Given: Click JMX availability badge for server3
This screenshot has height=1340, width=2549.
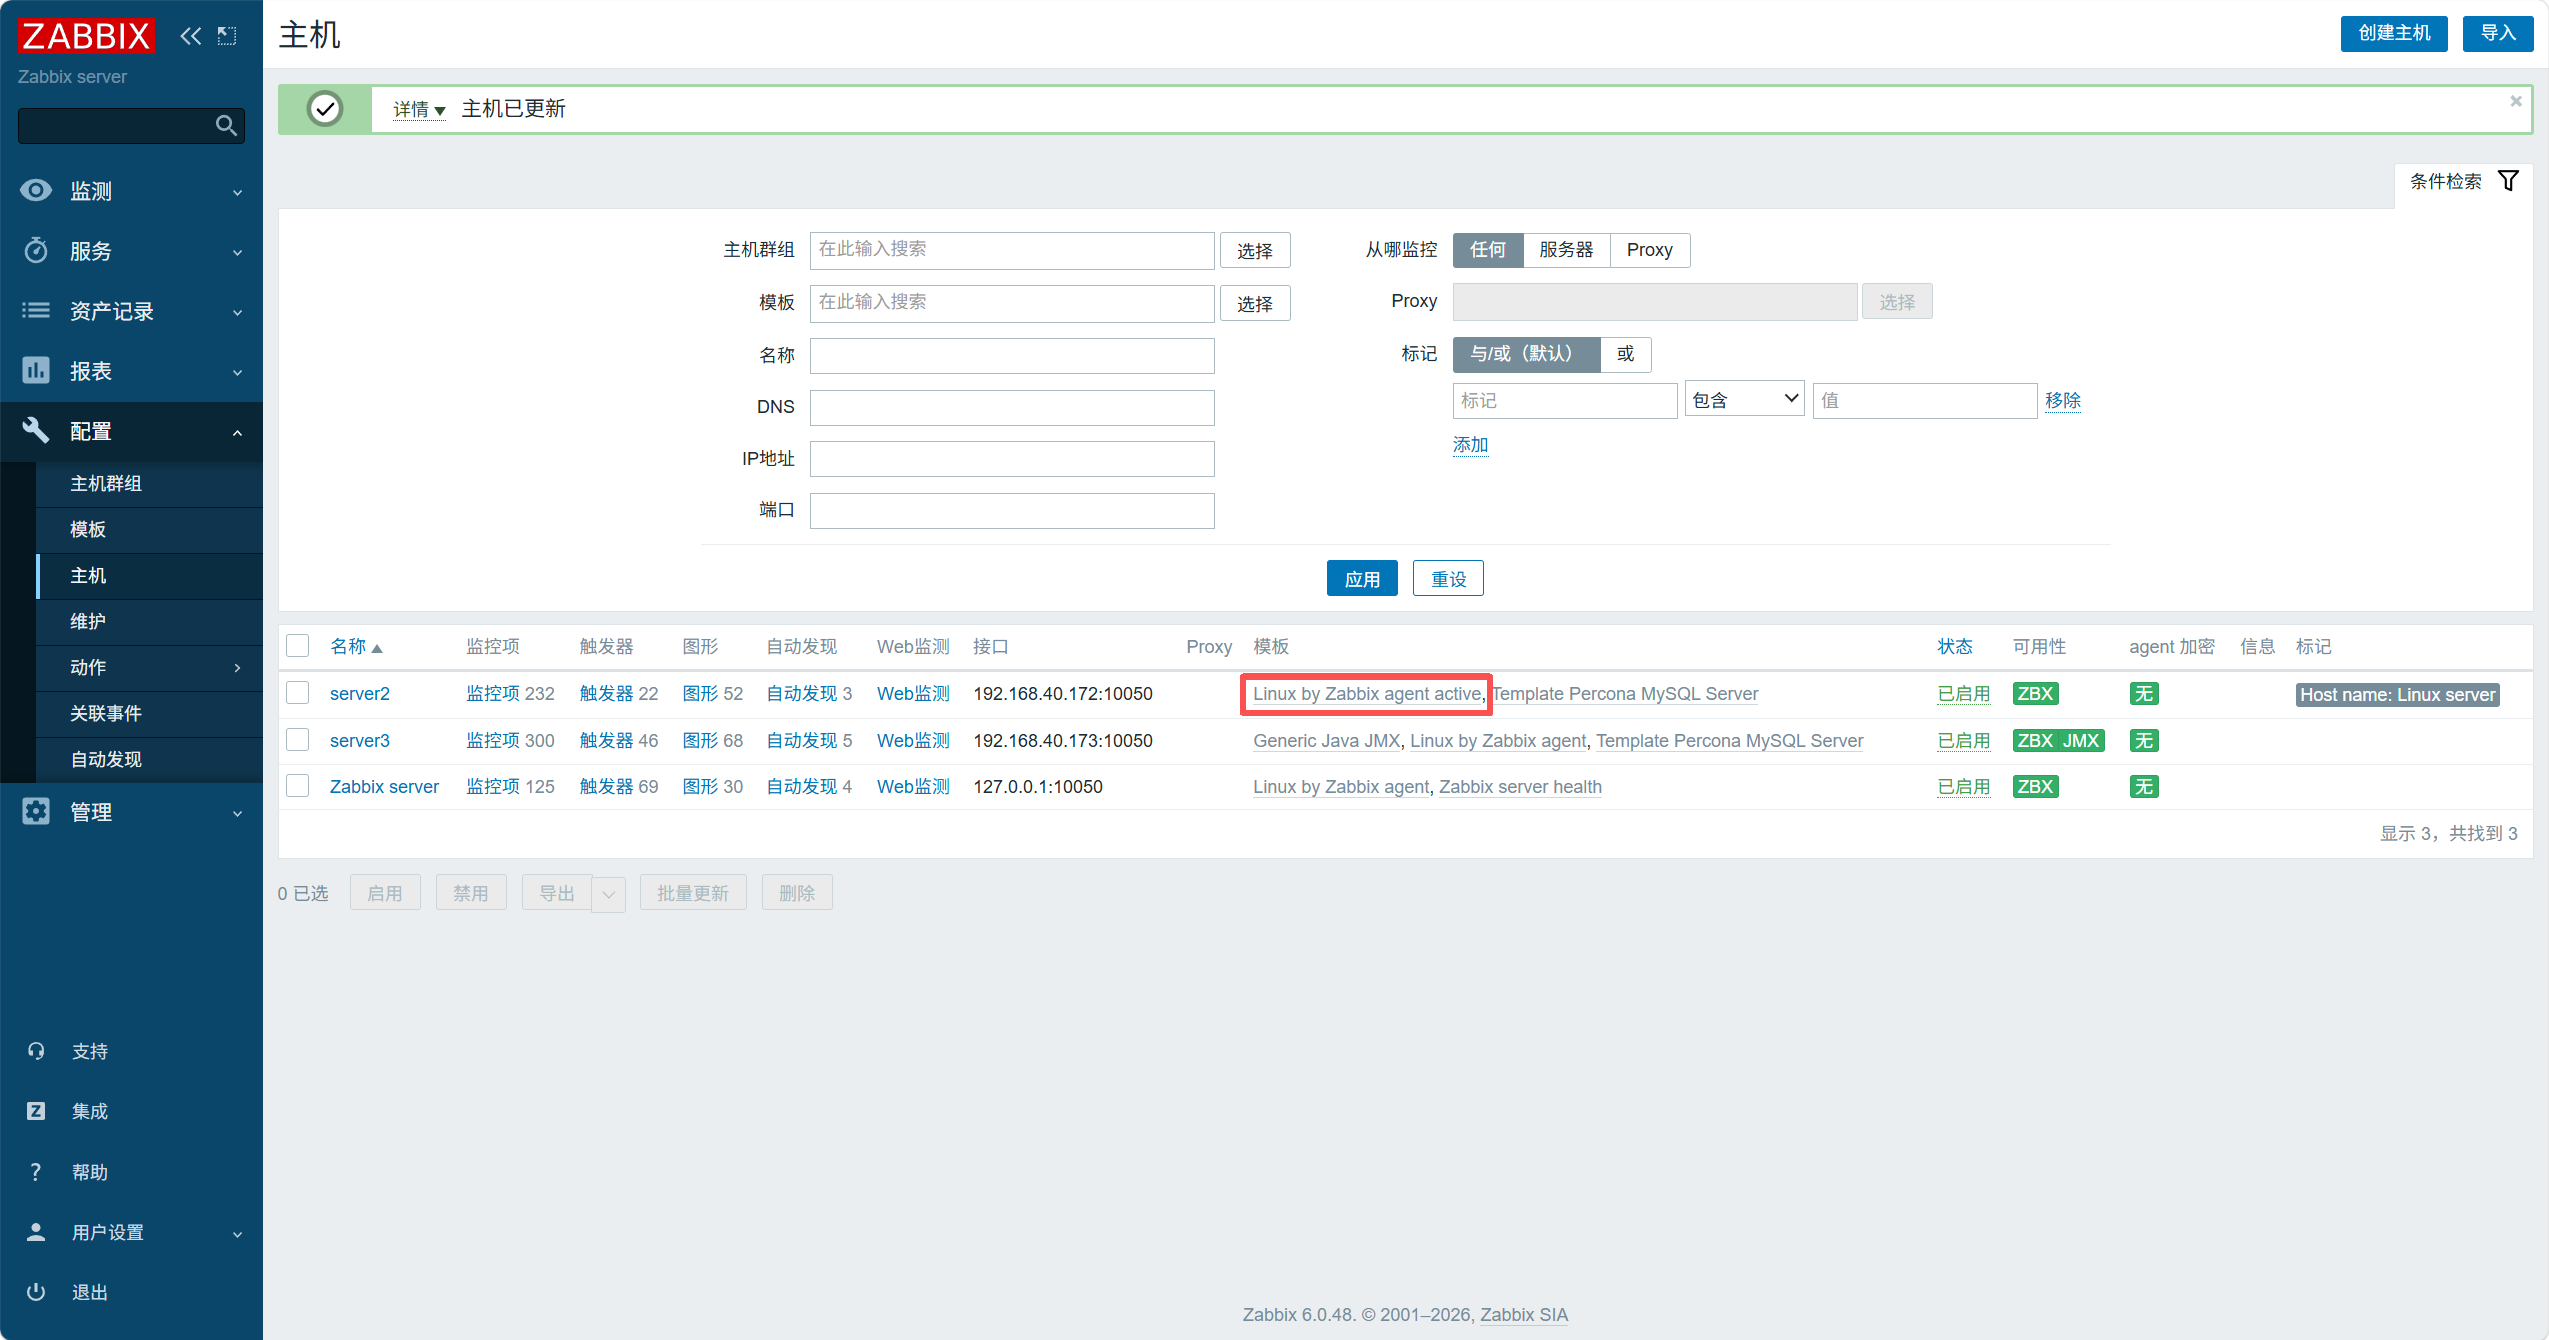Looking at the screenshot, I should (x=2081, y=741).
